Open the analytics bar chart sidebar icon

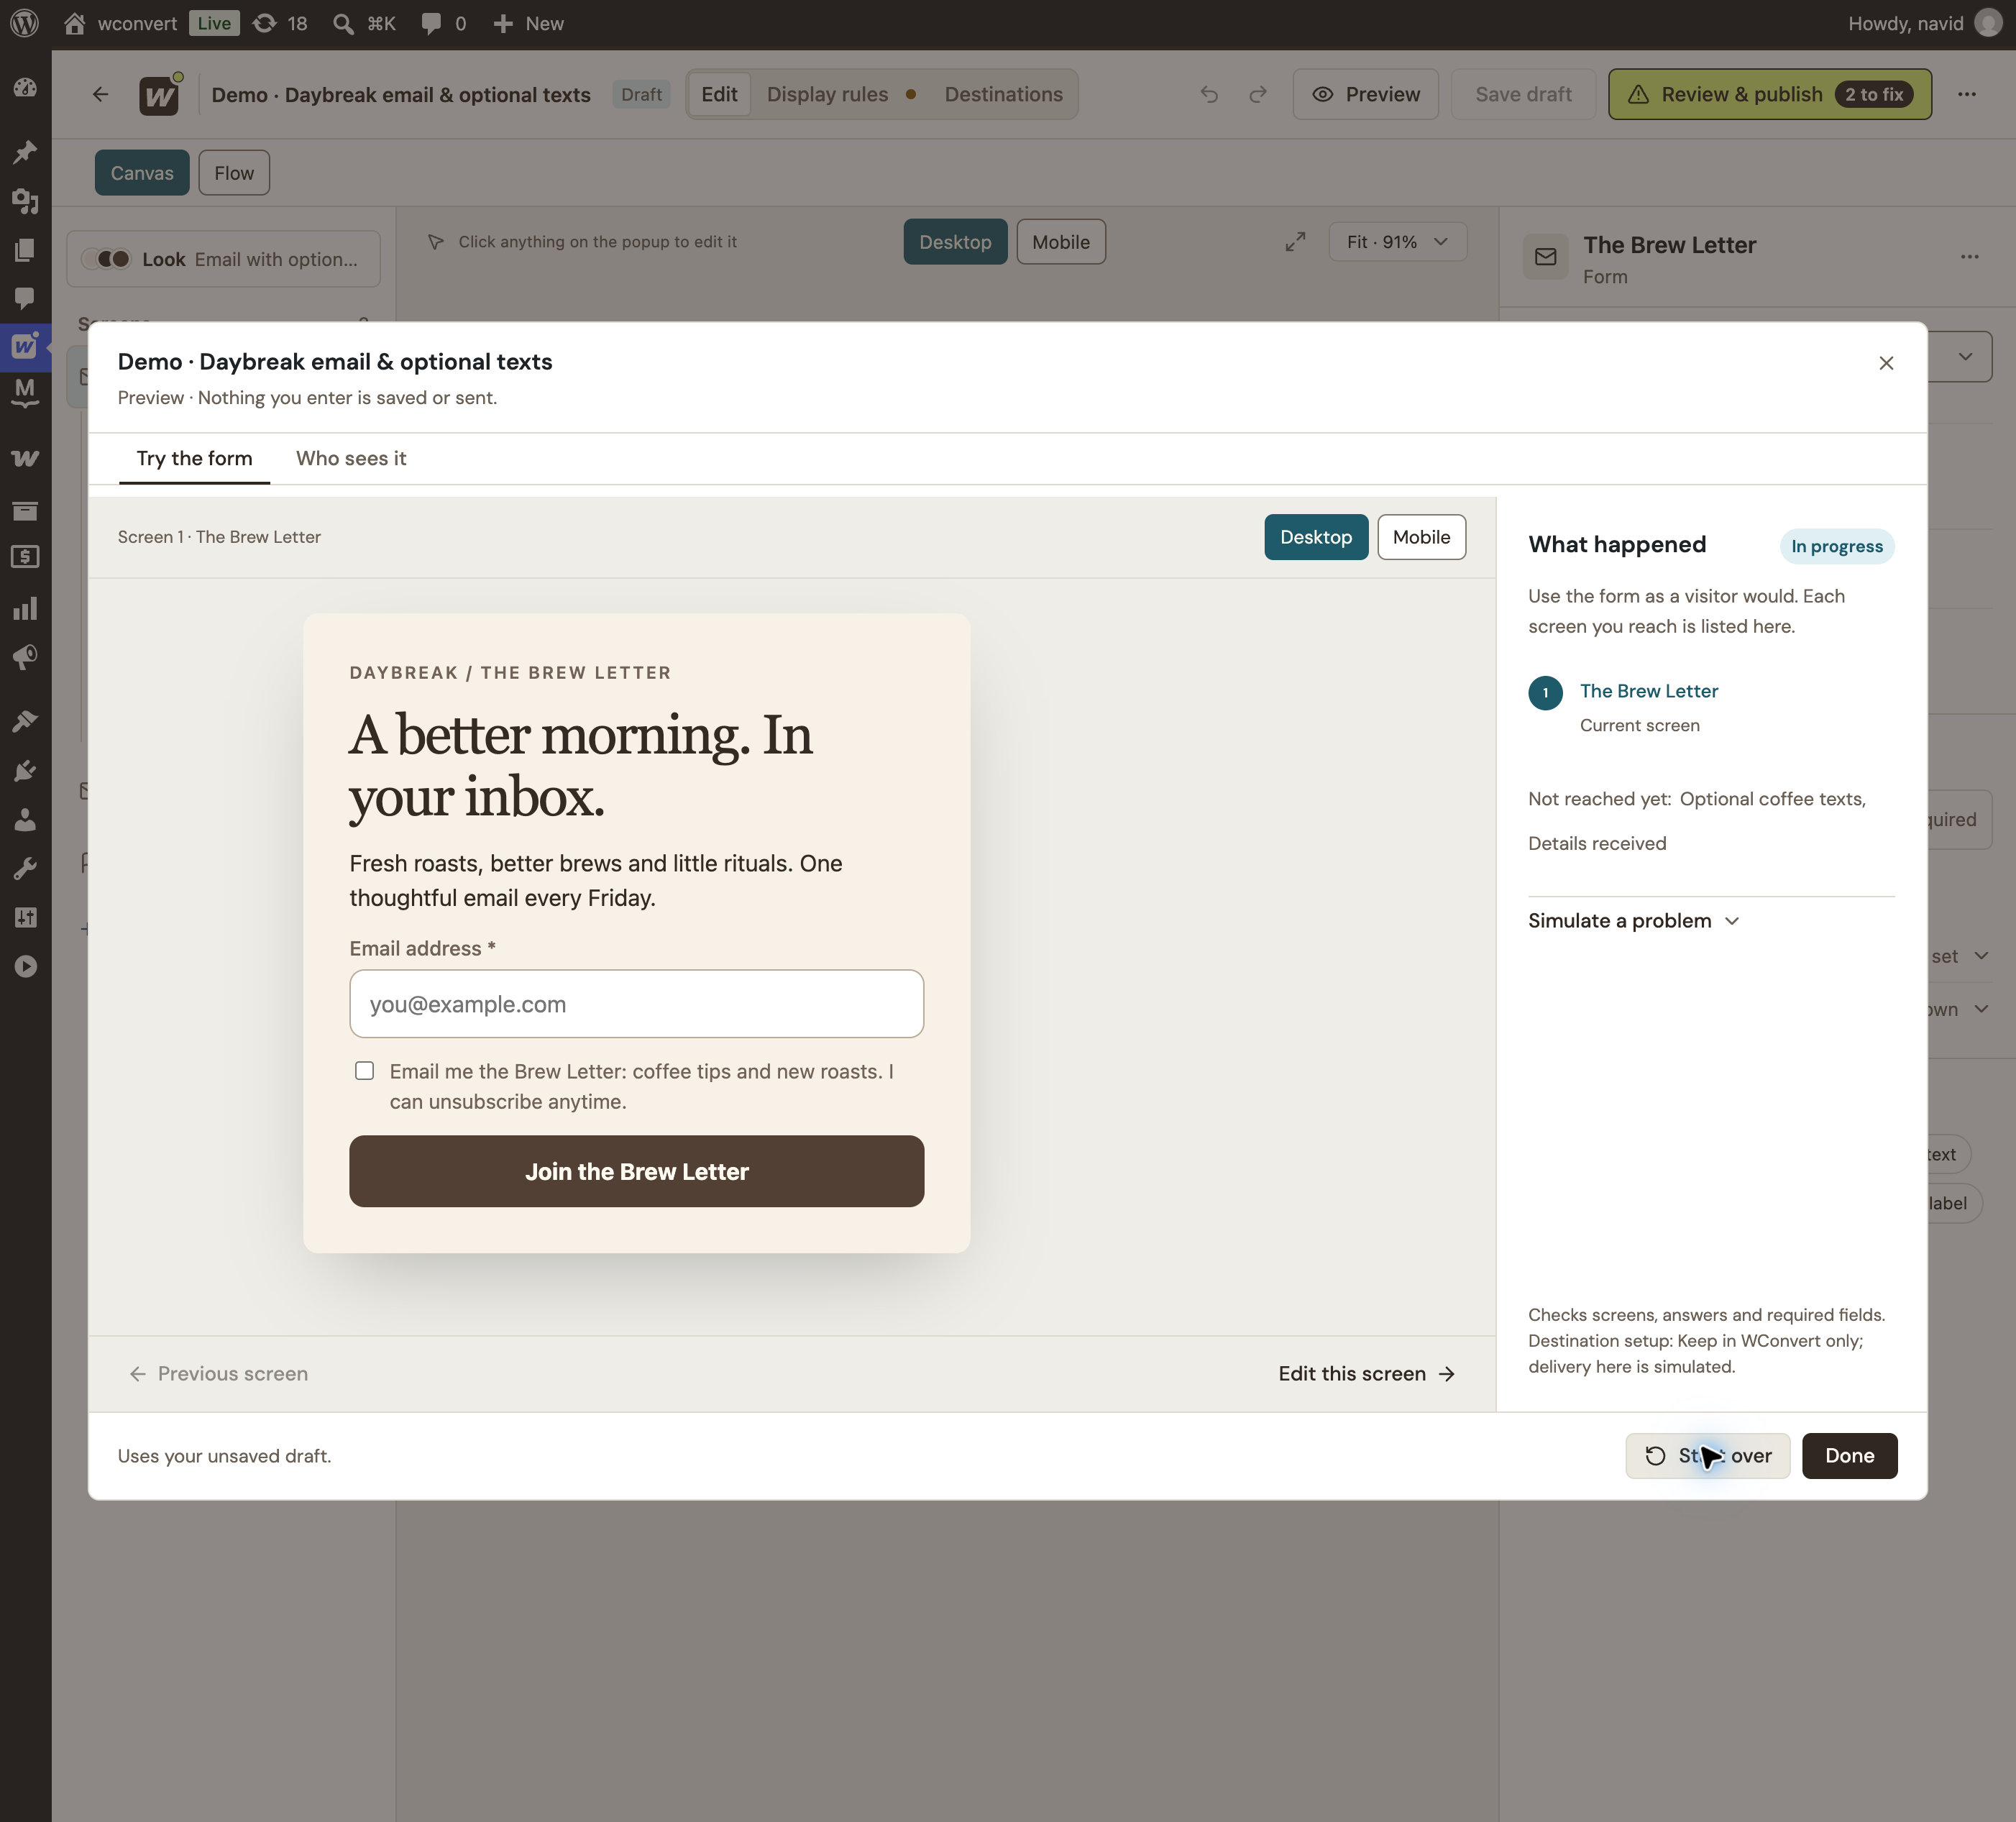25,608
